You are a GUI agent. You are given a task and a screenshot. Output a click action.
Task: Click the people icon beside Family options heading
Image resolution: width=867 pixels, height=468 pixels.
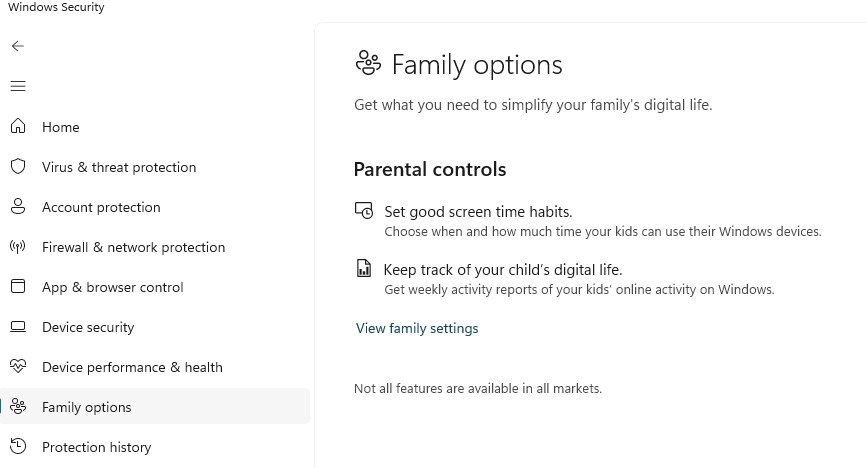(368, 65)
